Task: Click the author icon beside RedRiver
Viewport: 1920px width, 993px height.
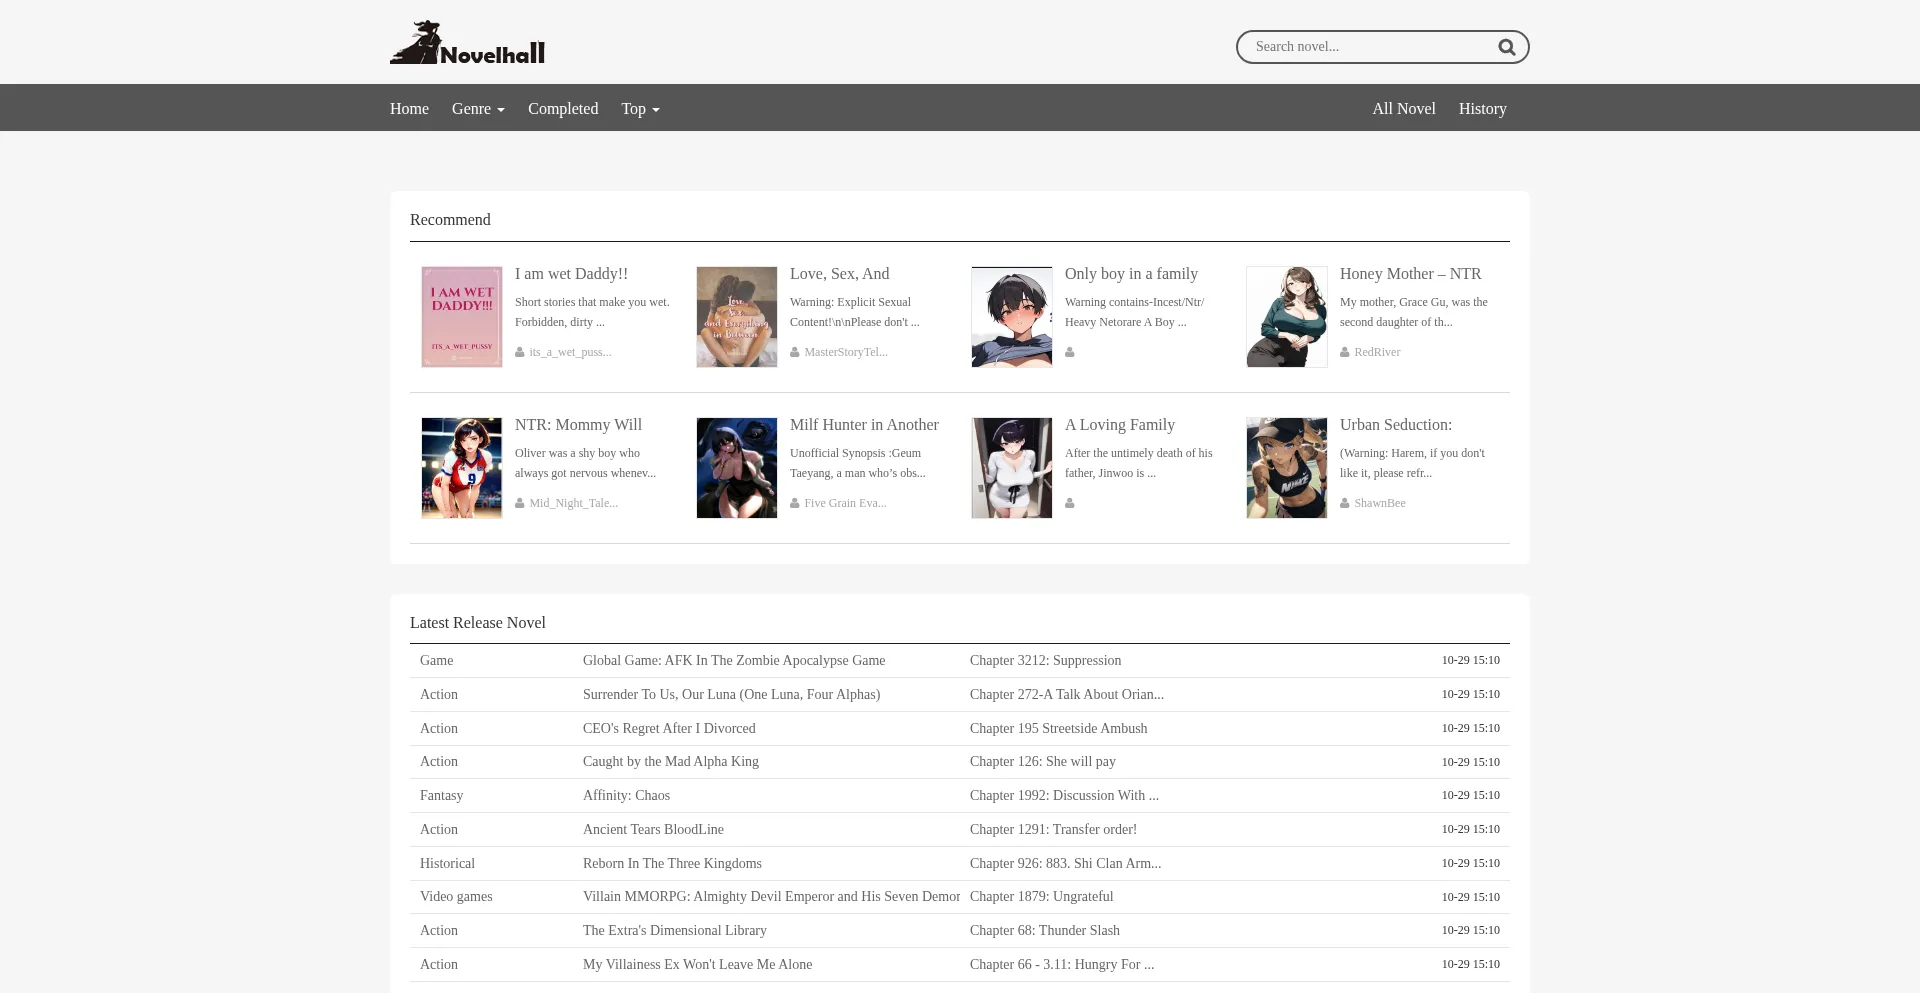Action: (1345, 352)
